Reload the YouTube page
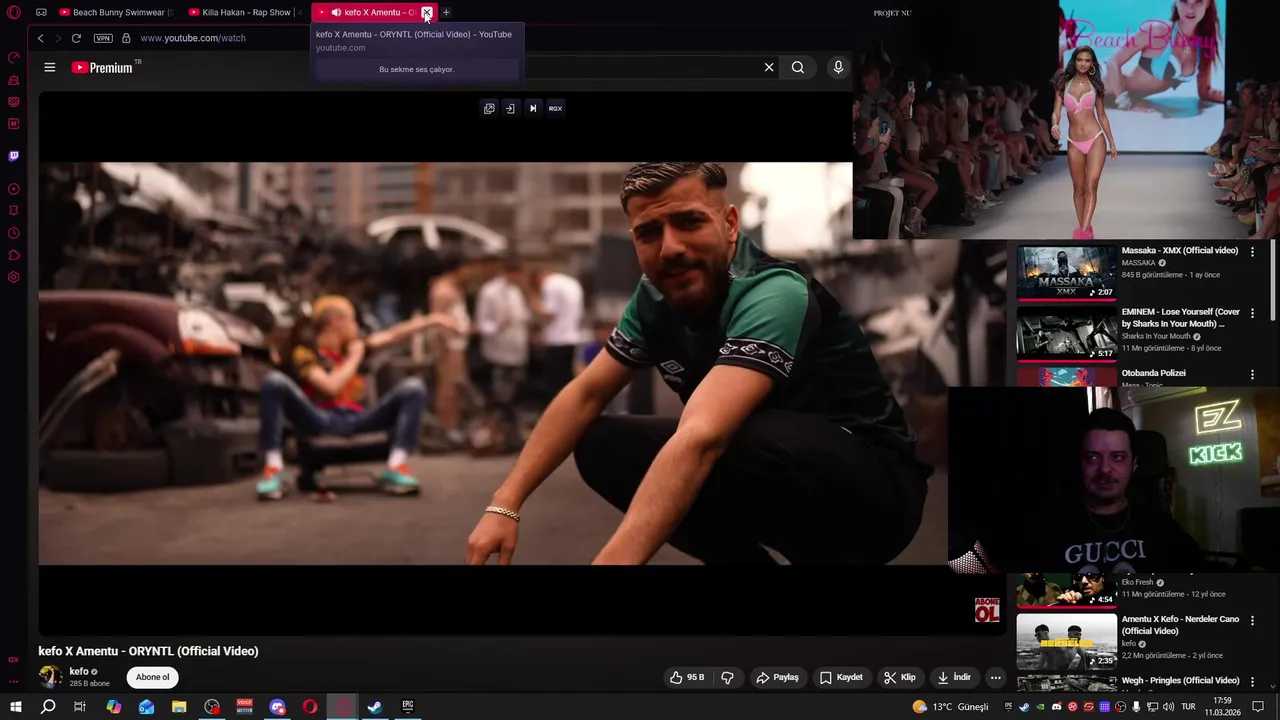The height and width of the screenshot is (720, 1280). [x=76, y=38]
